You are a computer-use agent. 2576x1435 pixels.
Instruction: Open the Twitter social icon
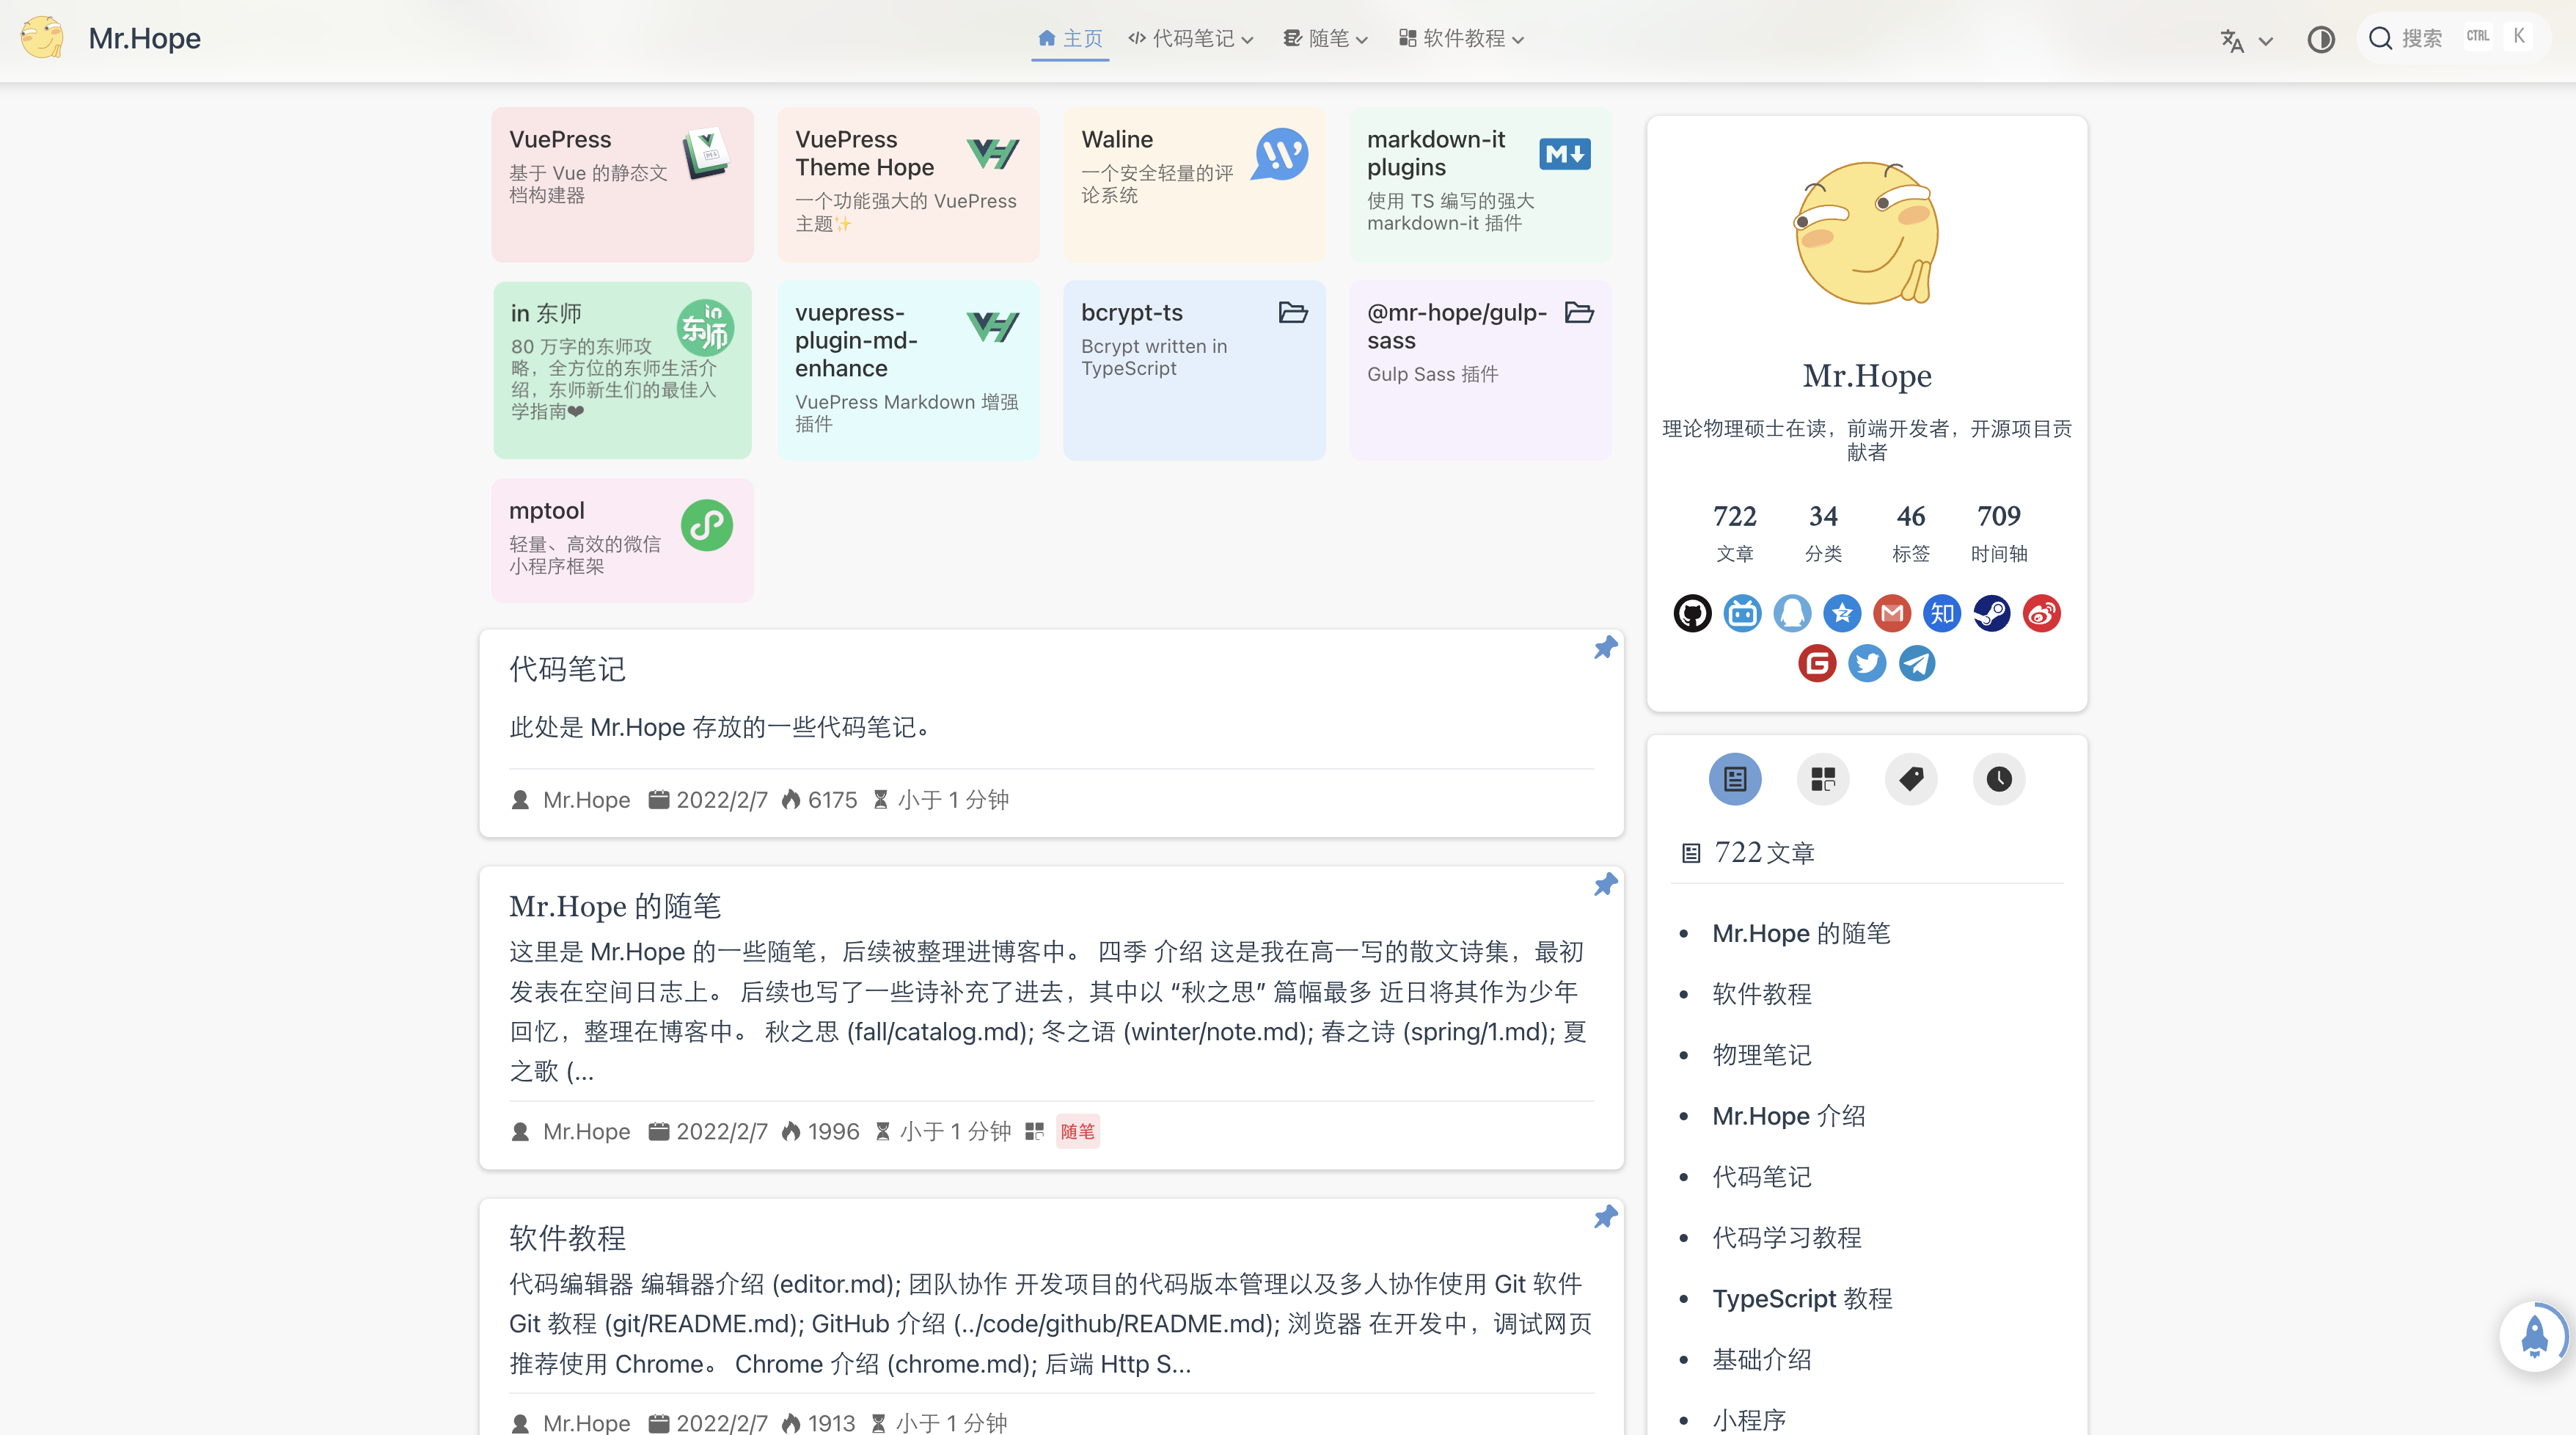point(1867,663)
